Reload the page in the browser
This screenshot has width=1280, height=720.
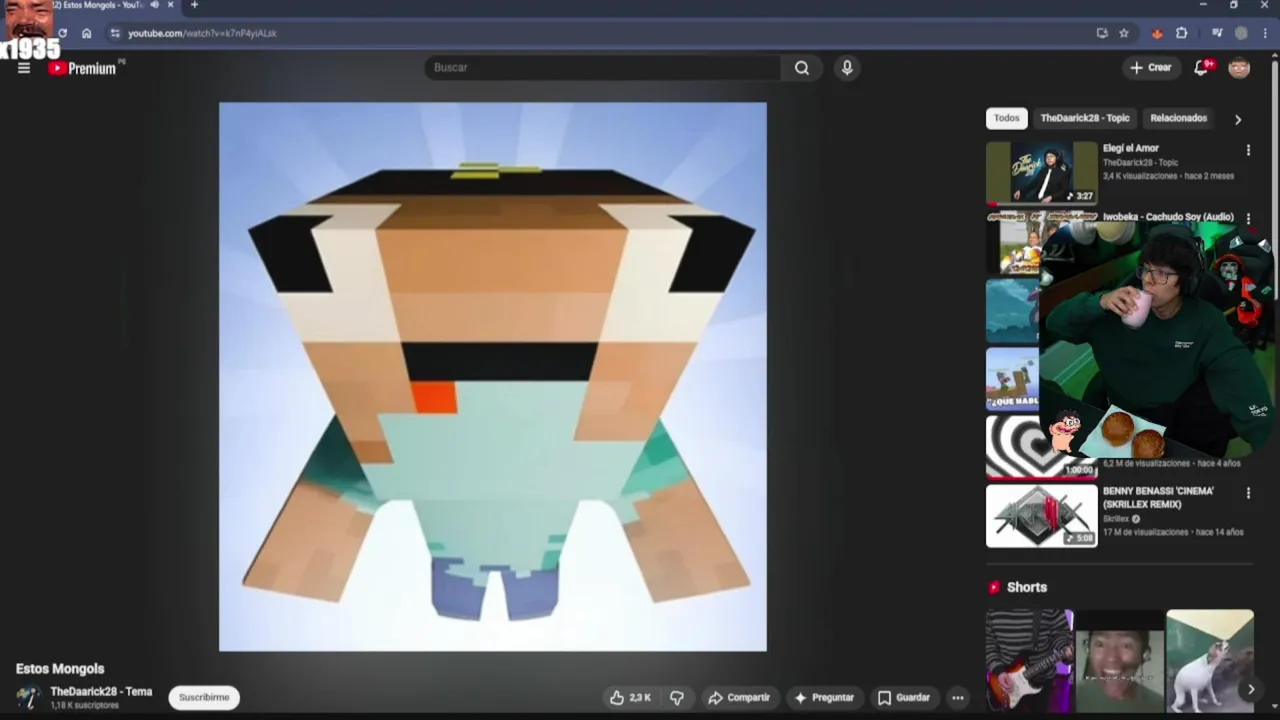click(x=62, y=33)
